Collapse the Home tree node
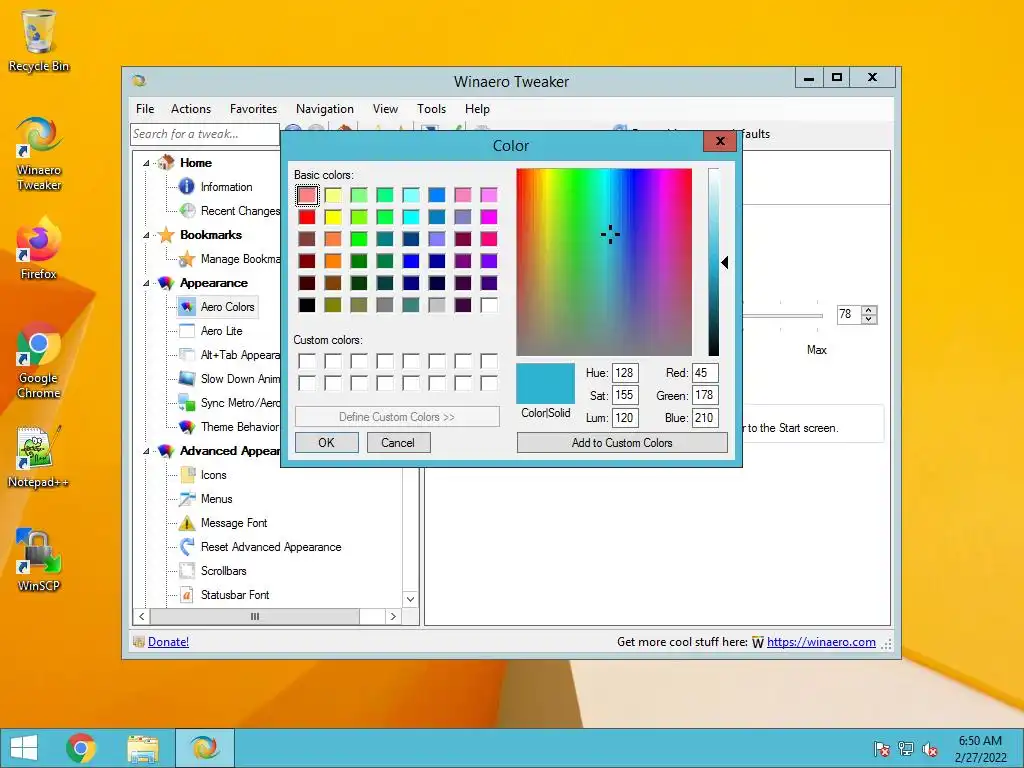1024x768 pixels. coord(146,163)
